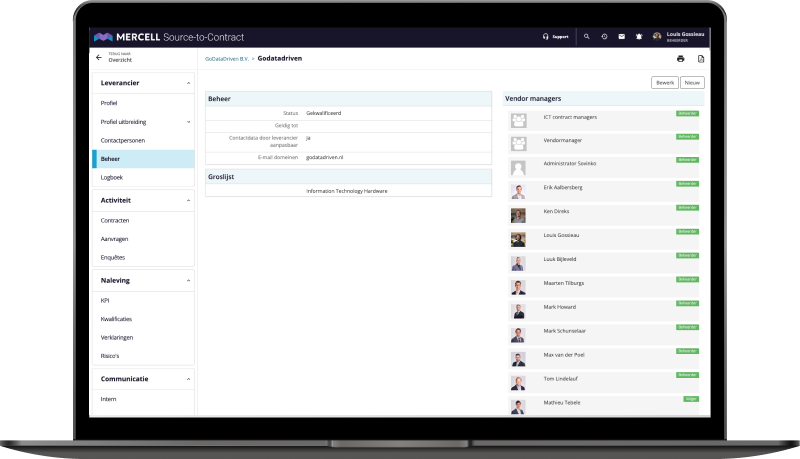Follow the GoDataDriven B.V. breadcrumb link
This screenshot has height=459, width=800.
click(x=227, y=59)
